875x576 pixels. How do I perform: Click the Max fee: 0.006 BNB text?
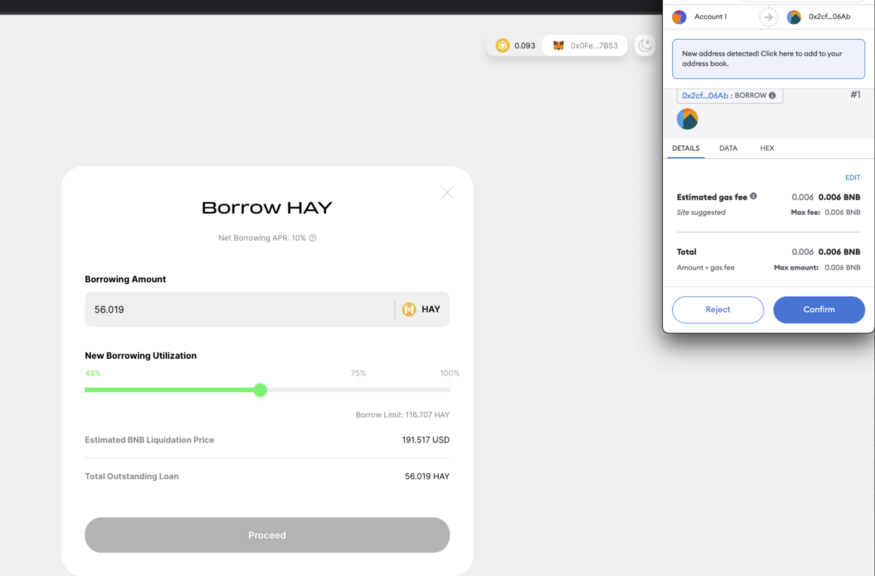825,212
